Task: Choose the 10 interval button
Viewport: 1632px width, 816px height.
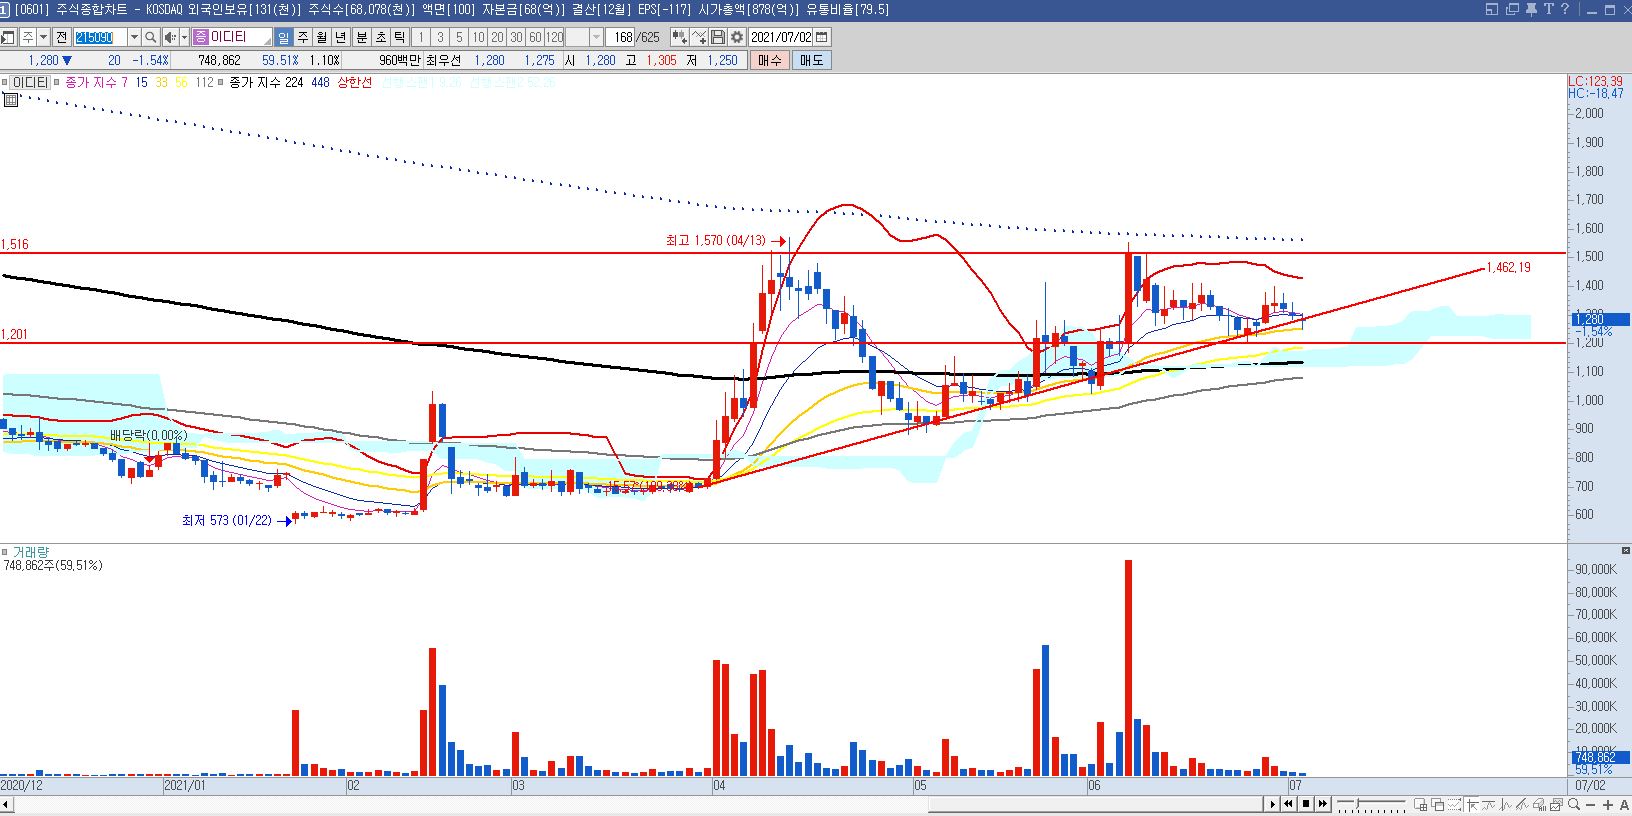Action: 478,37
